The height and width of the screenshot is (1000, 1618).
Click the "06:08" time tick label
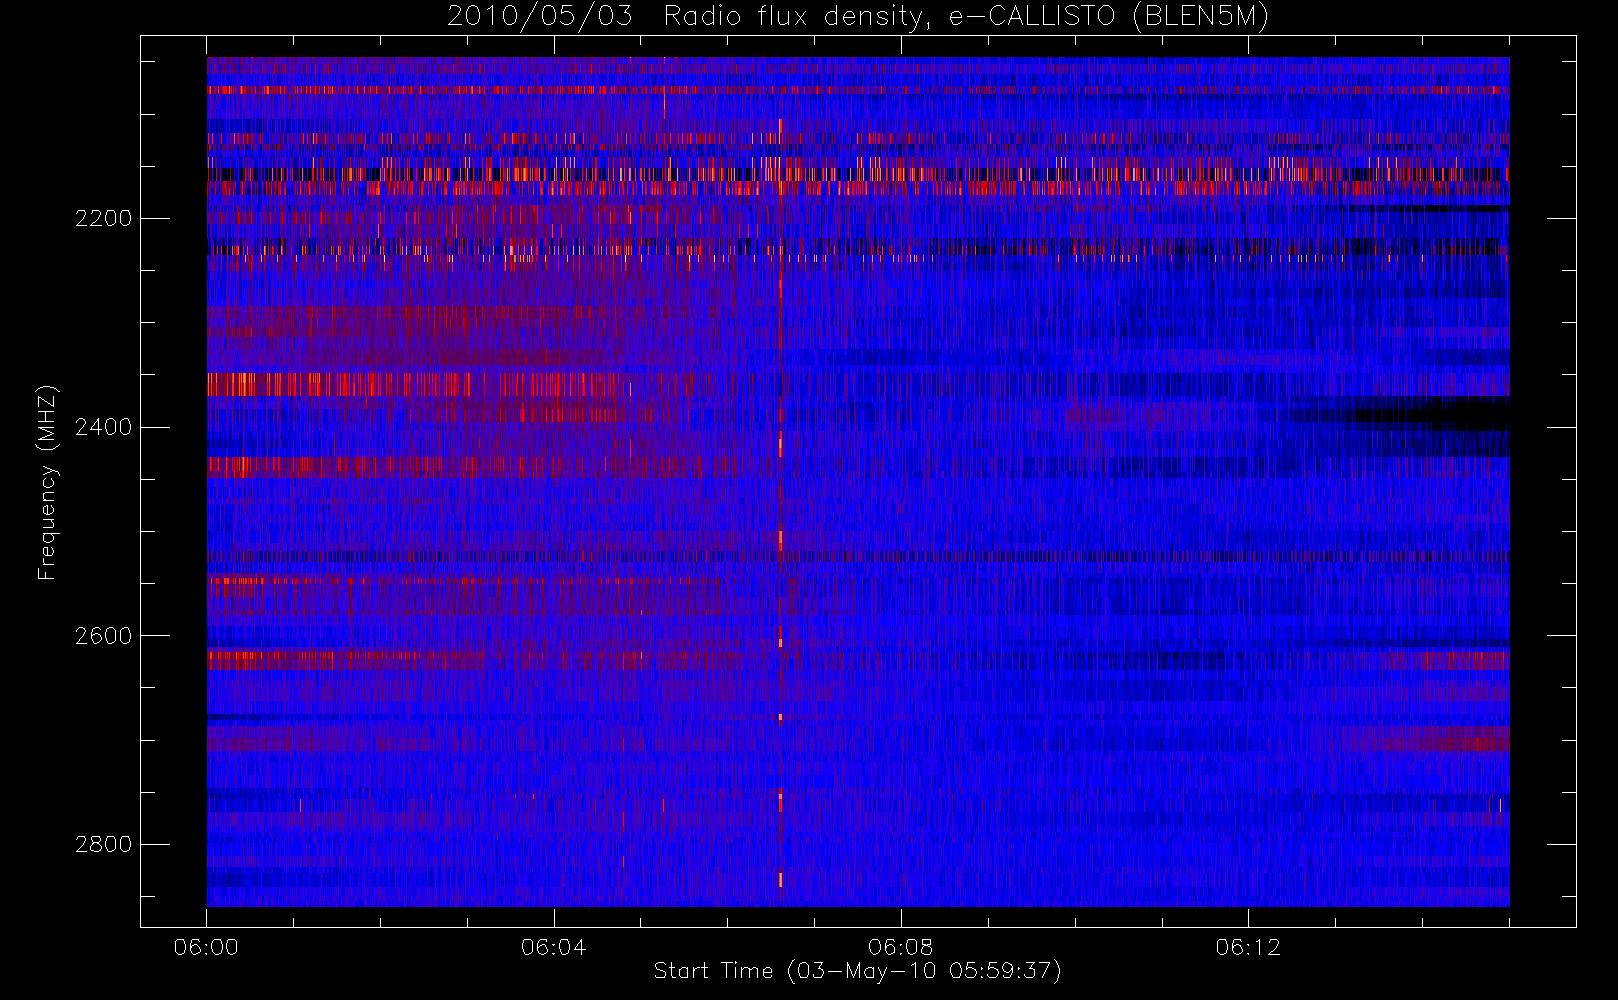(900, 947)
